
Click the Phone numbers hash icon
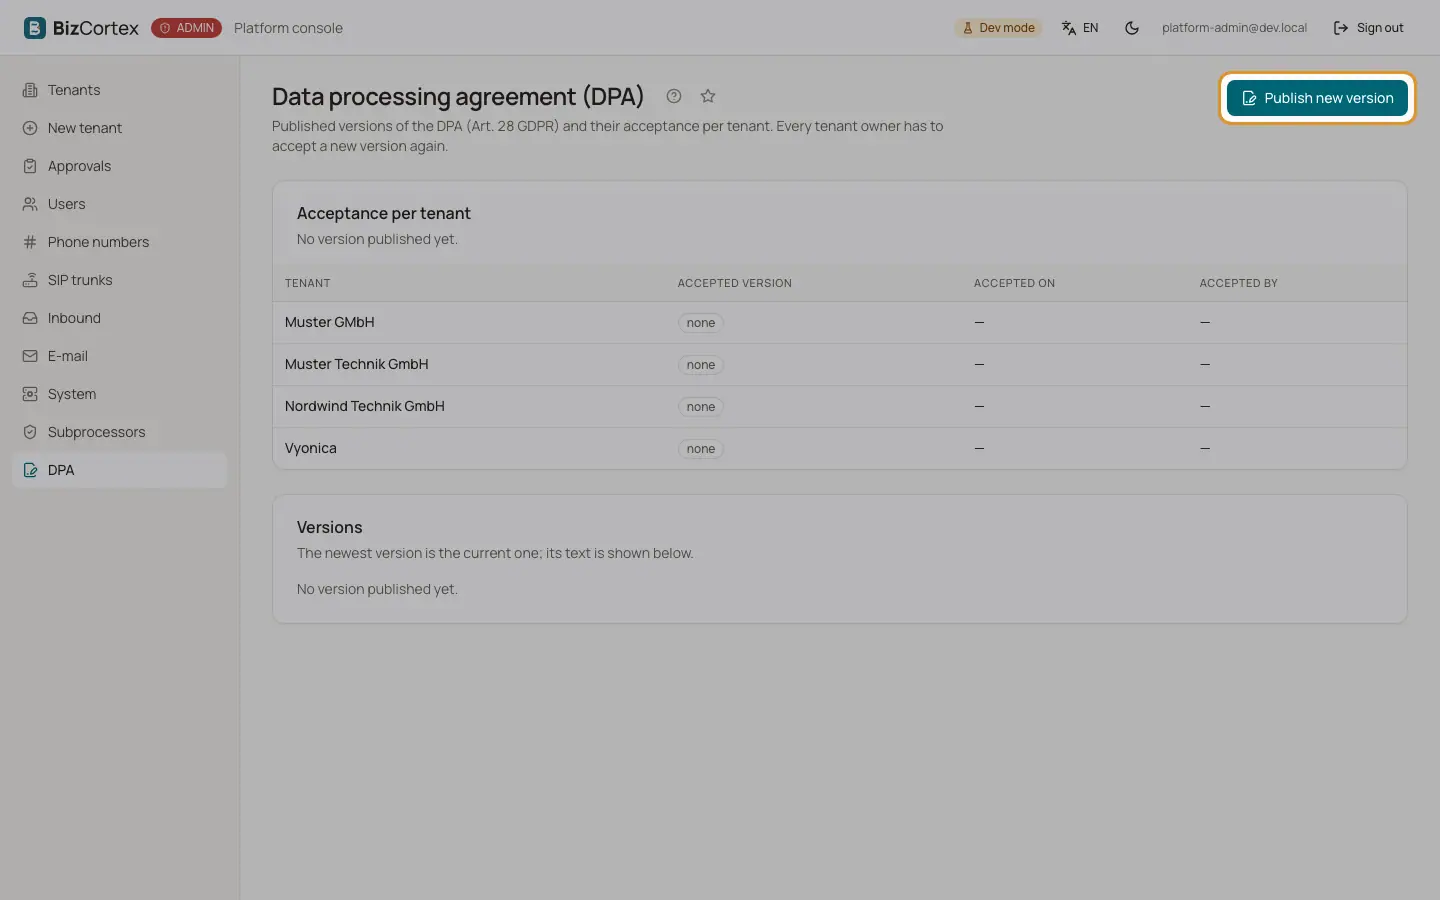pos(30,242)
